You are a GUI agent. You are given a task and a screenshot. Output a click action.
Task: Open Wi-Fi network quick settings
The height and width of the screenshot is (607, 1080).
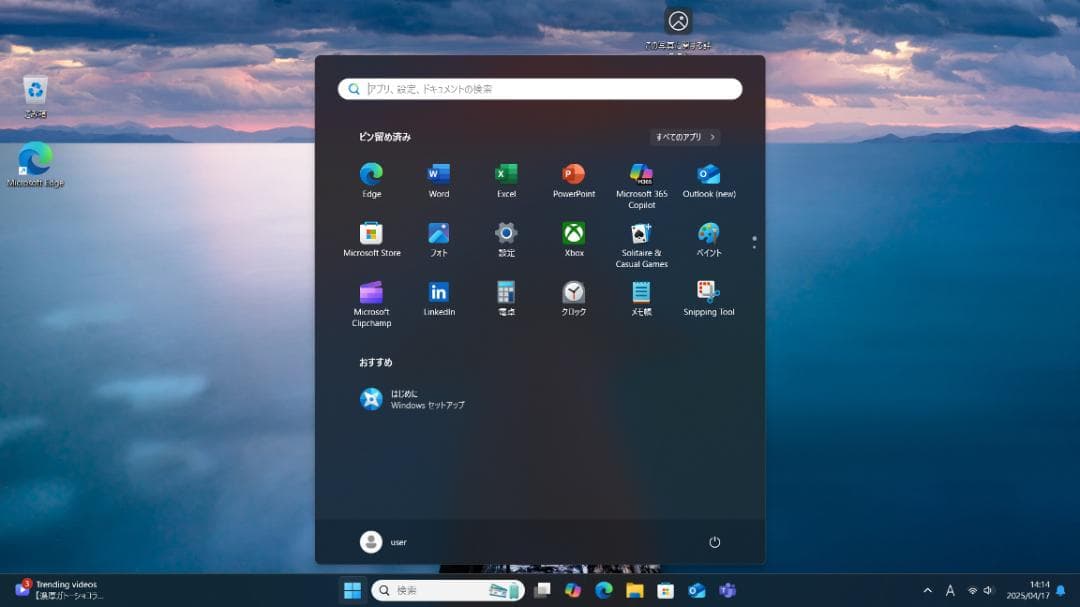[x=972, y=590]
